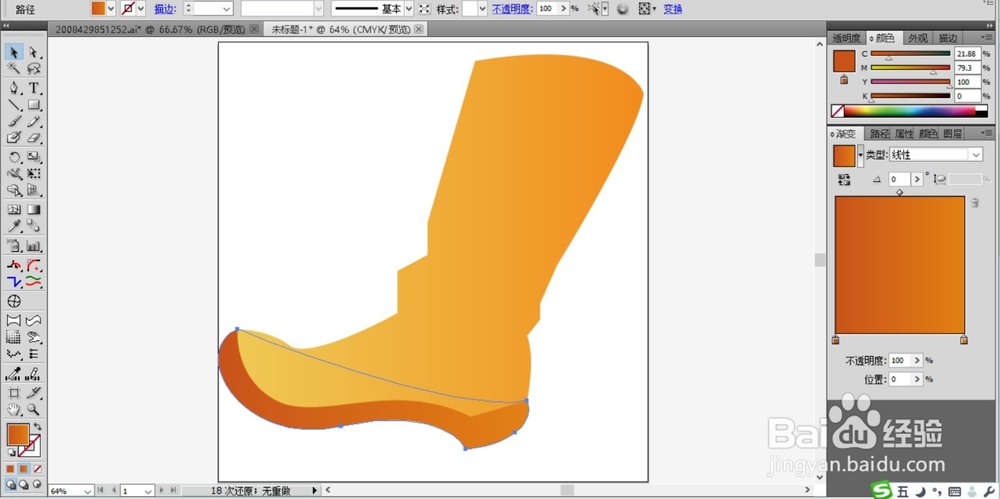Select the Blend tool
The width and height of the screenshot is (1000, 499).
pyautogui.click(x=33, y=226)
